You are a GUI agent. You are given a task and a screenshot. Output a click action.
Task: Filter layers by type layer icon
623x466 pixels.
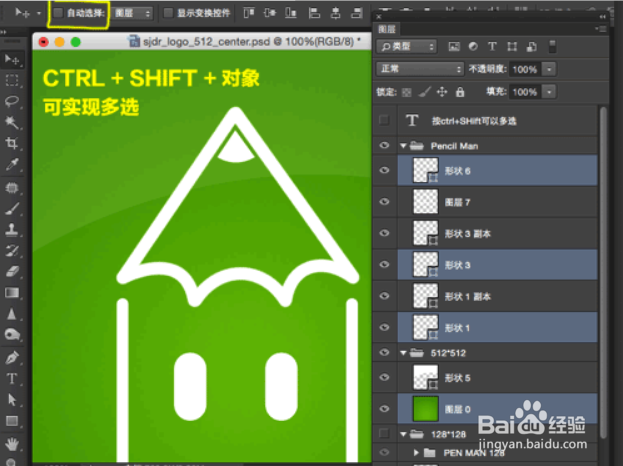(x=492, y=46)
